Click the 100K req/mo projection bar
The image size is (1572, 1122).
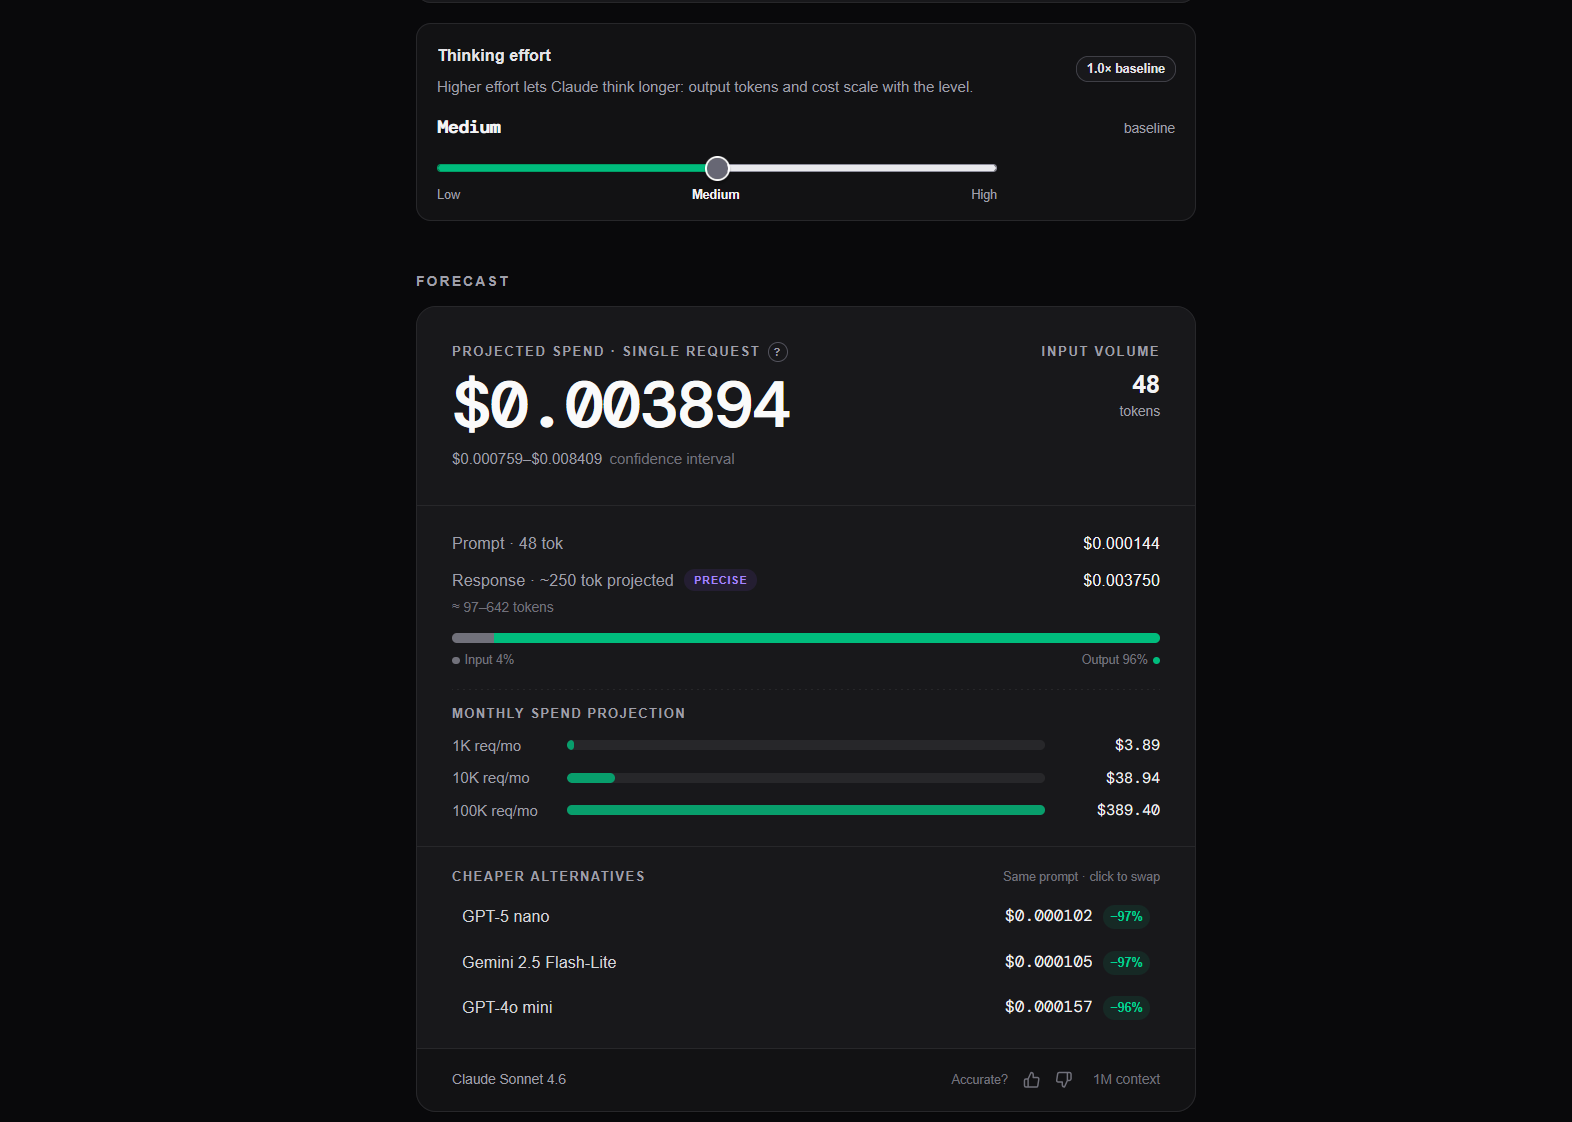tap(806, 810)
